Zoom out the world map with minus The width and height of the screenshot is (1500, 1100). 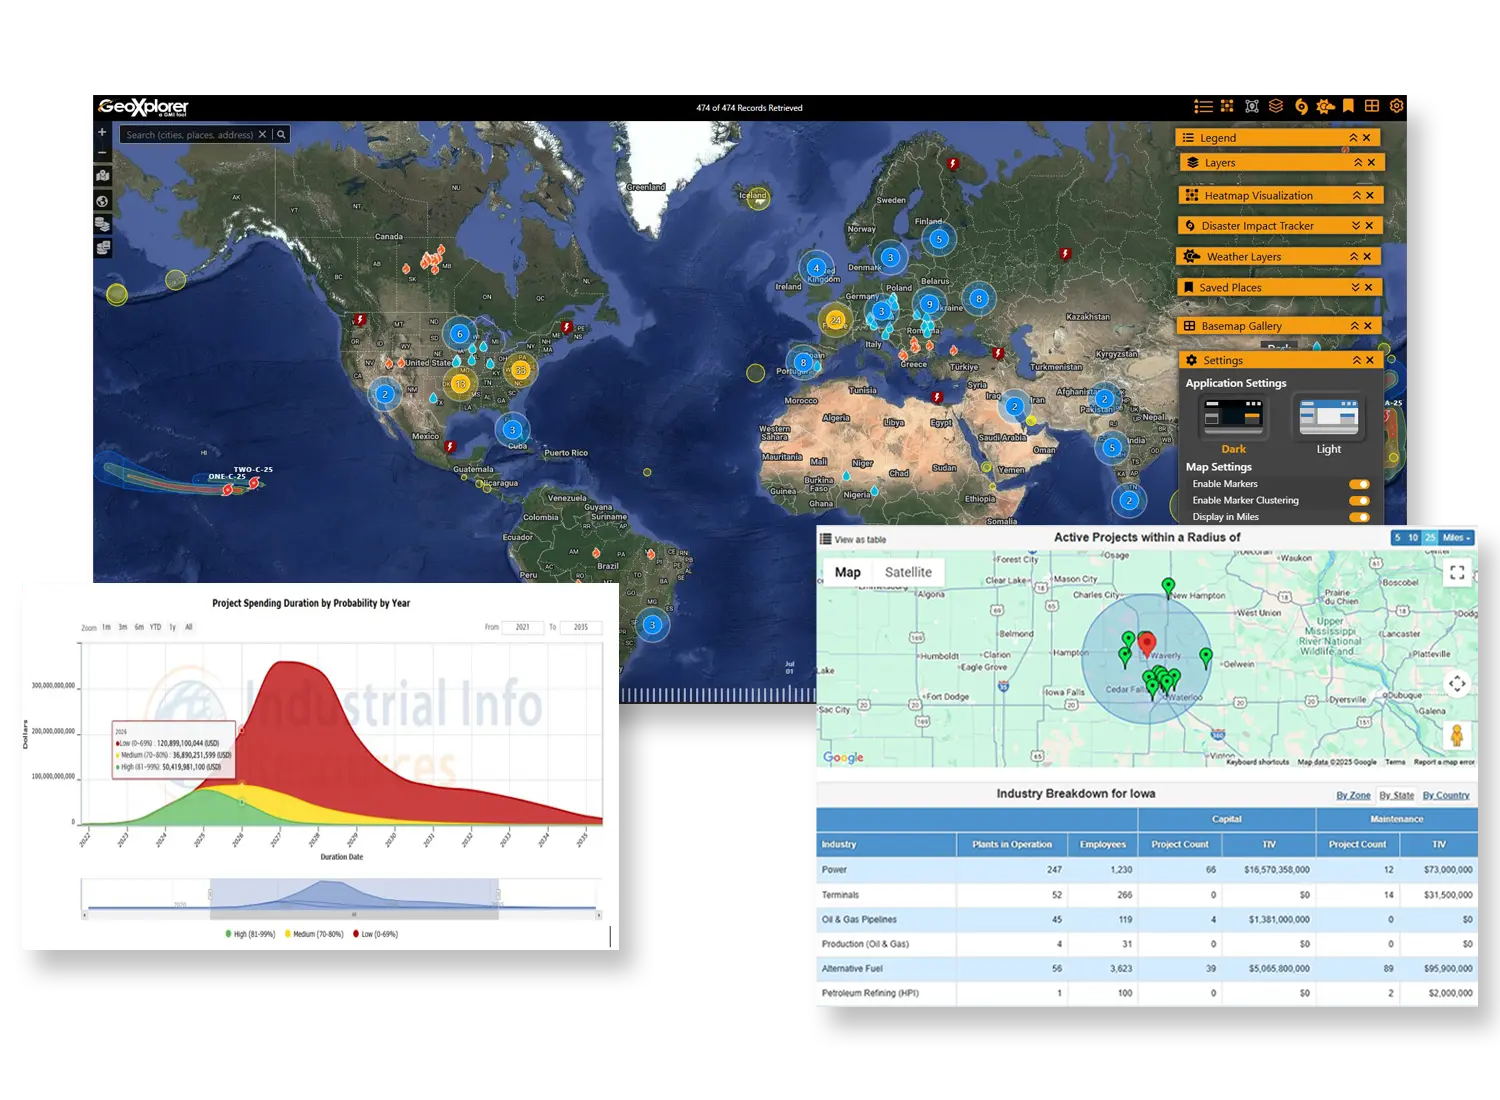coord(102,152)
